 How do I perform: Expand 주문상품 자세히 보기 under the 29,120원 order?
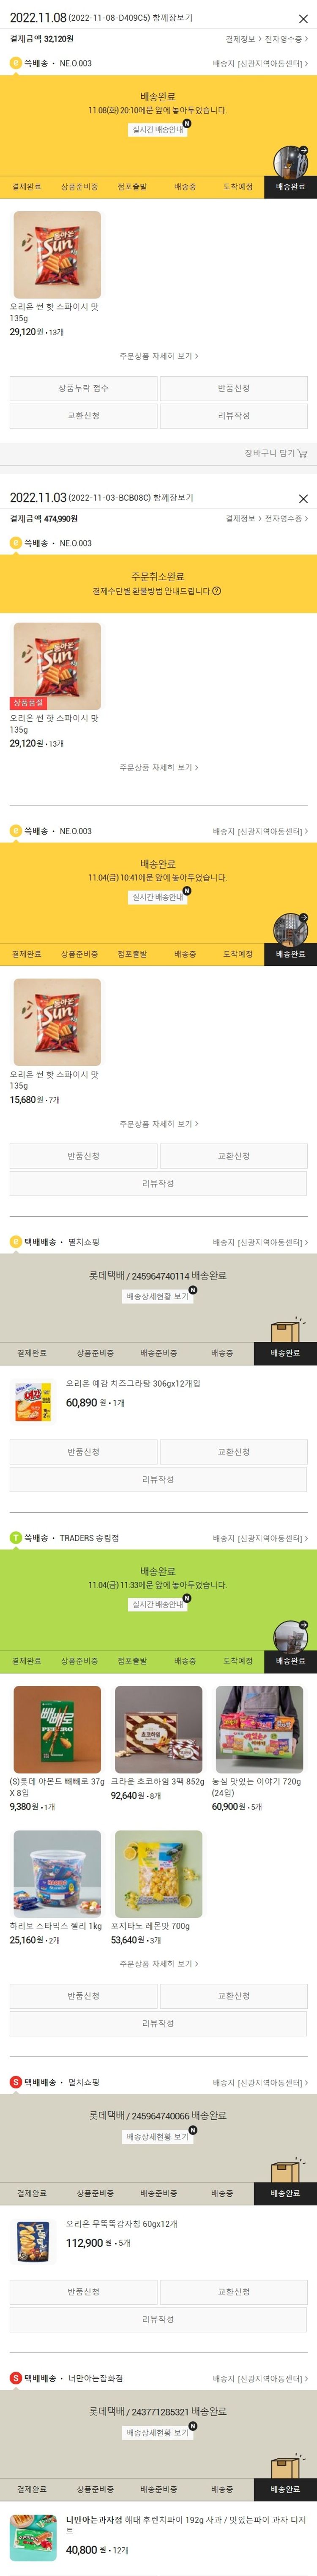158,356
